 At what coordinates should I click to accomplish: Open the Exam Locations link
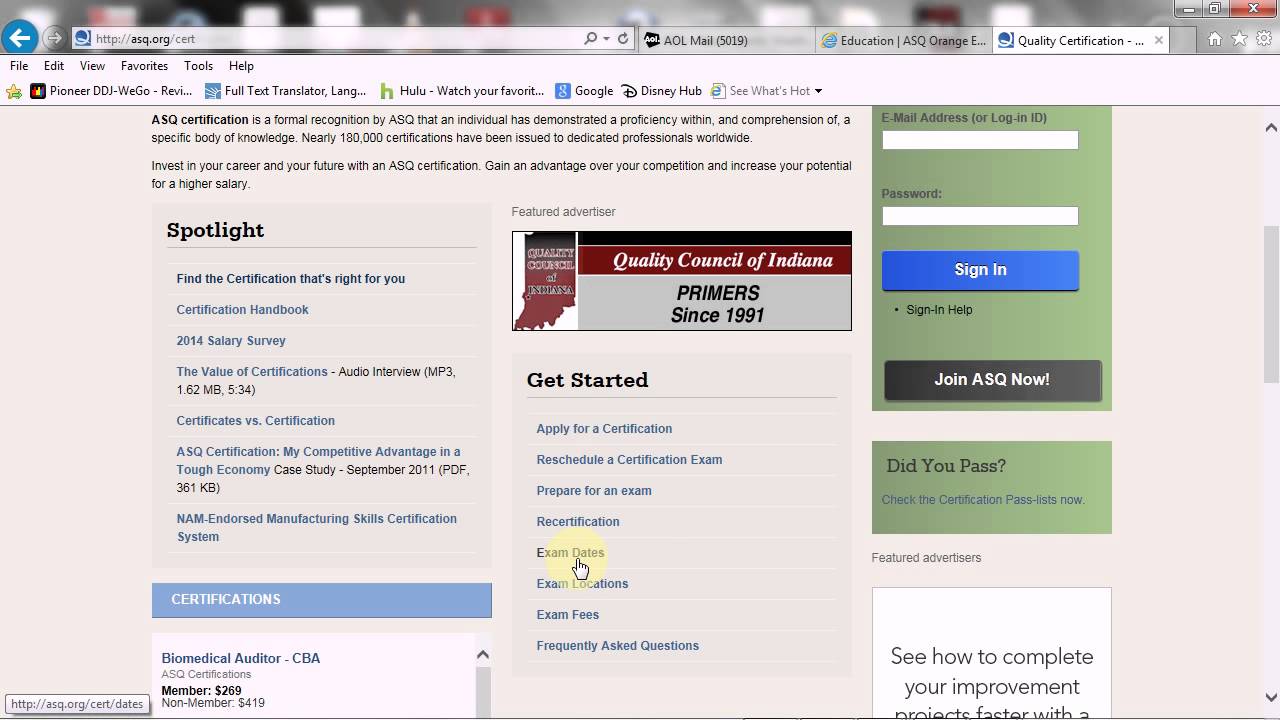pyautogui.click(x=582, y=584)
